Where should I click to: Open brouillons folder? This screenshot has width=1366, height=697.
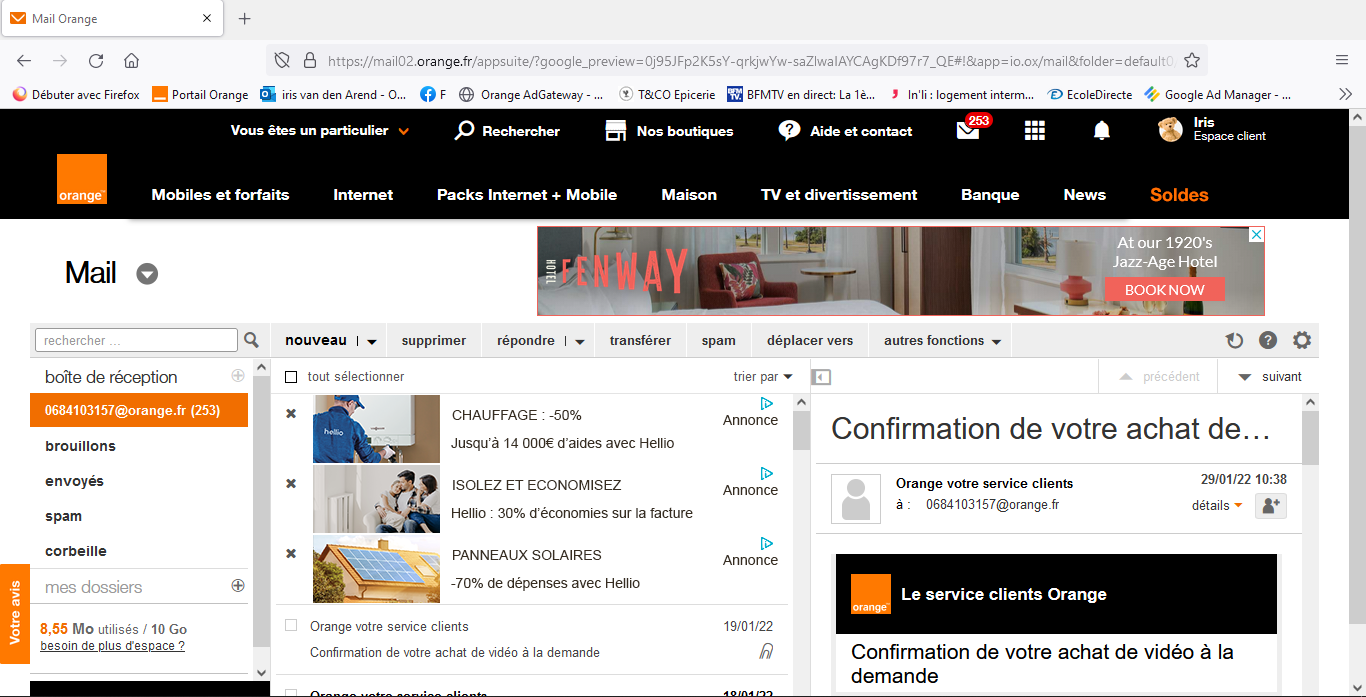coord(80,446)
